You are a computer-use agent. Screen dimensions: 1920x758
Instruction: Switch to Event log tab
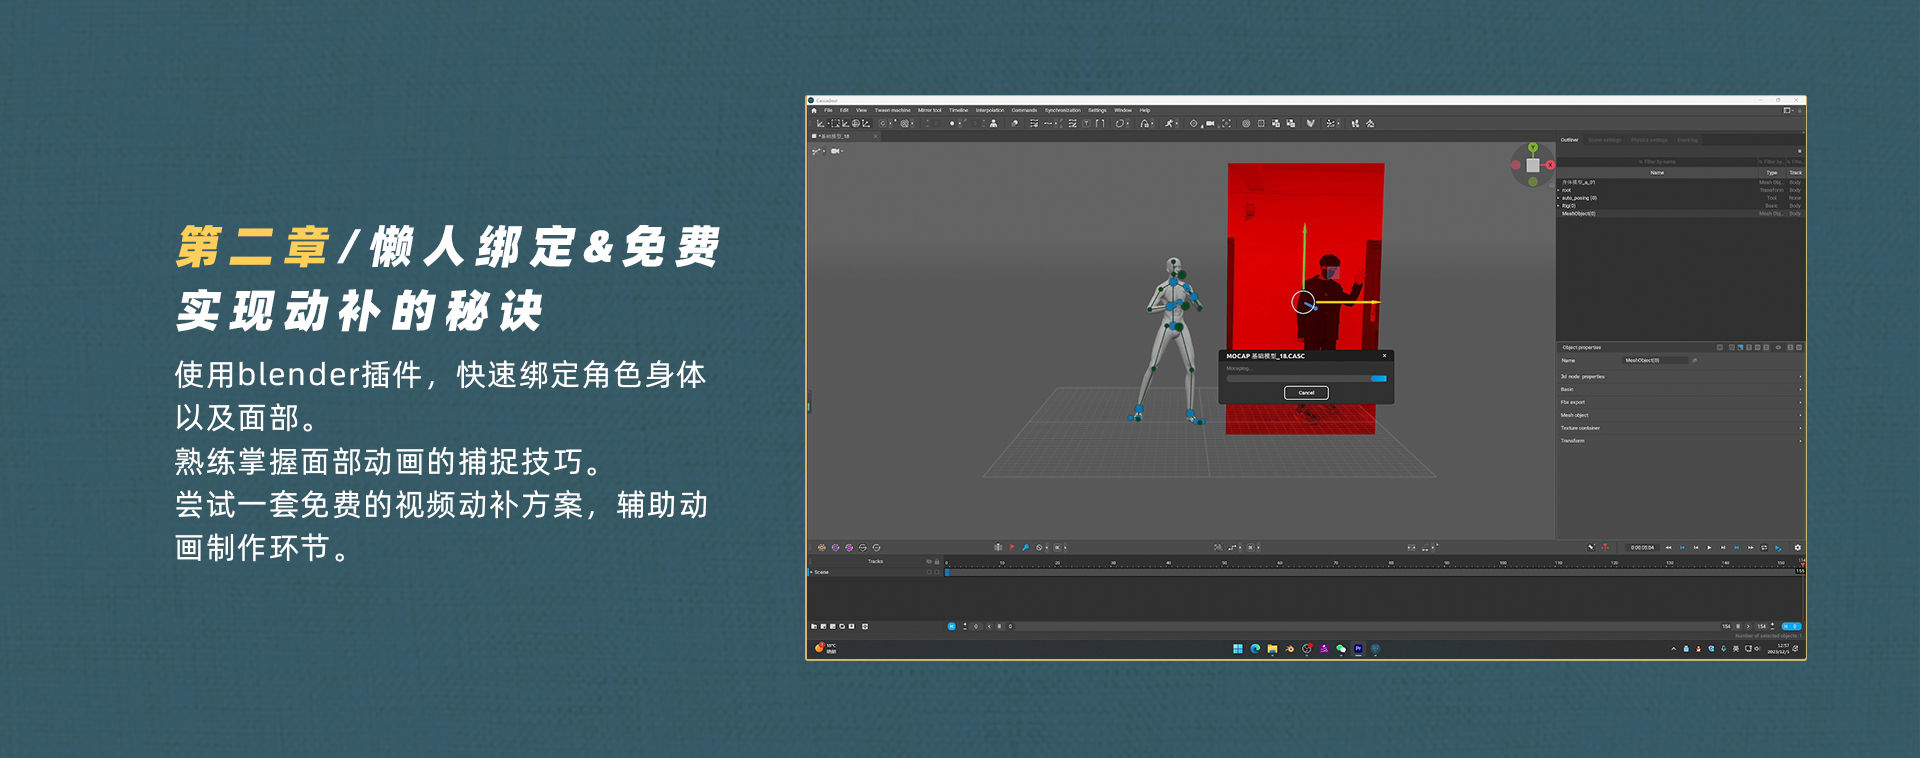(1687, 140)
